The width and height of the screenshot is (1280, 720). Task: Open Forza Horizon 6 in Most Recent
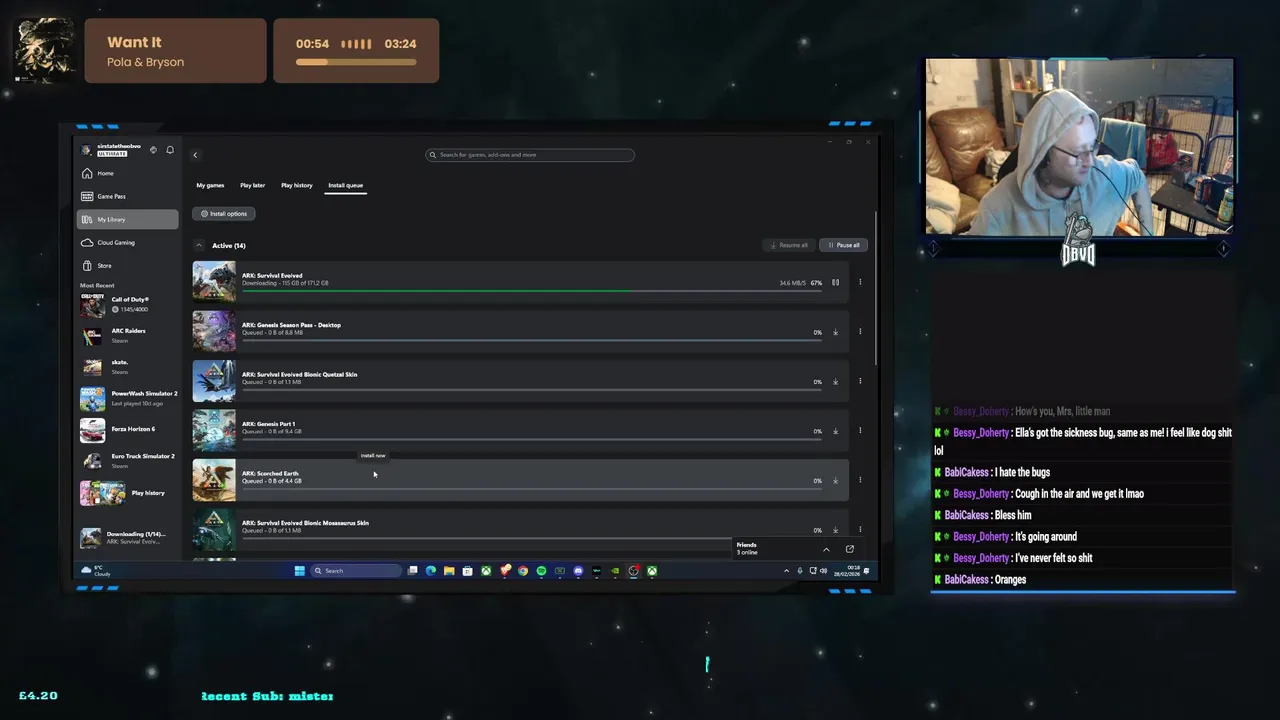[128, 429]
